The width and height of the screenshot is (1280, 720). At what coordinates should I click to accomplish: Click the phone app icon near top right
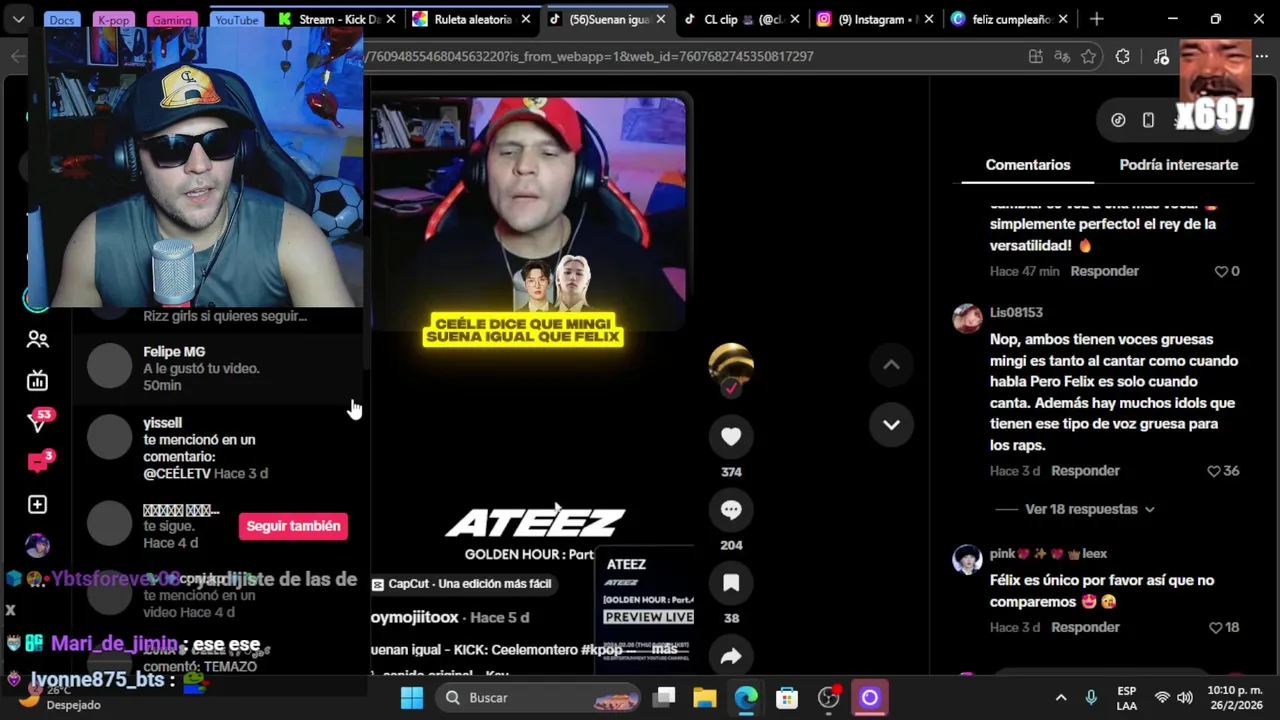[1148, 120]
